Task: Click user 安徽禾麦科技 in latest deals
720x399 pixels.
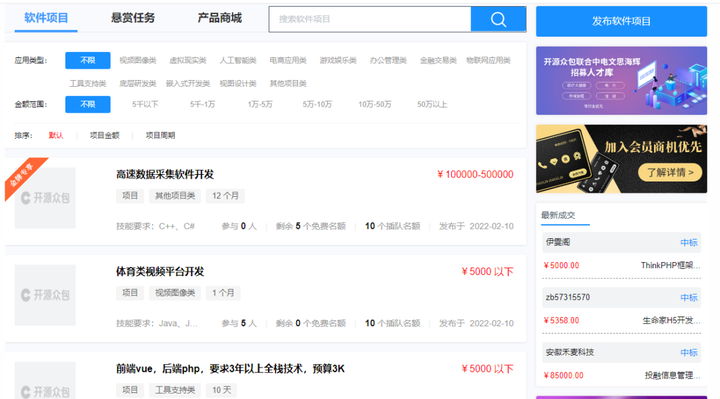Action: 569,353
